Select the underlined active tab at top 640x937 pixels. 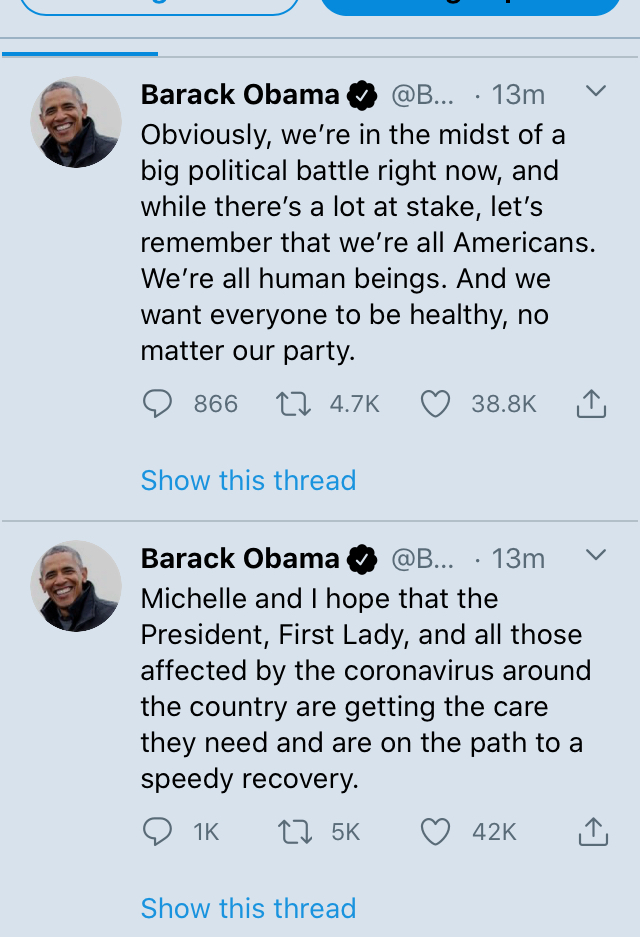(80, 48)
